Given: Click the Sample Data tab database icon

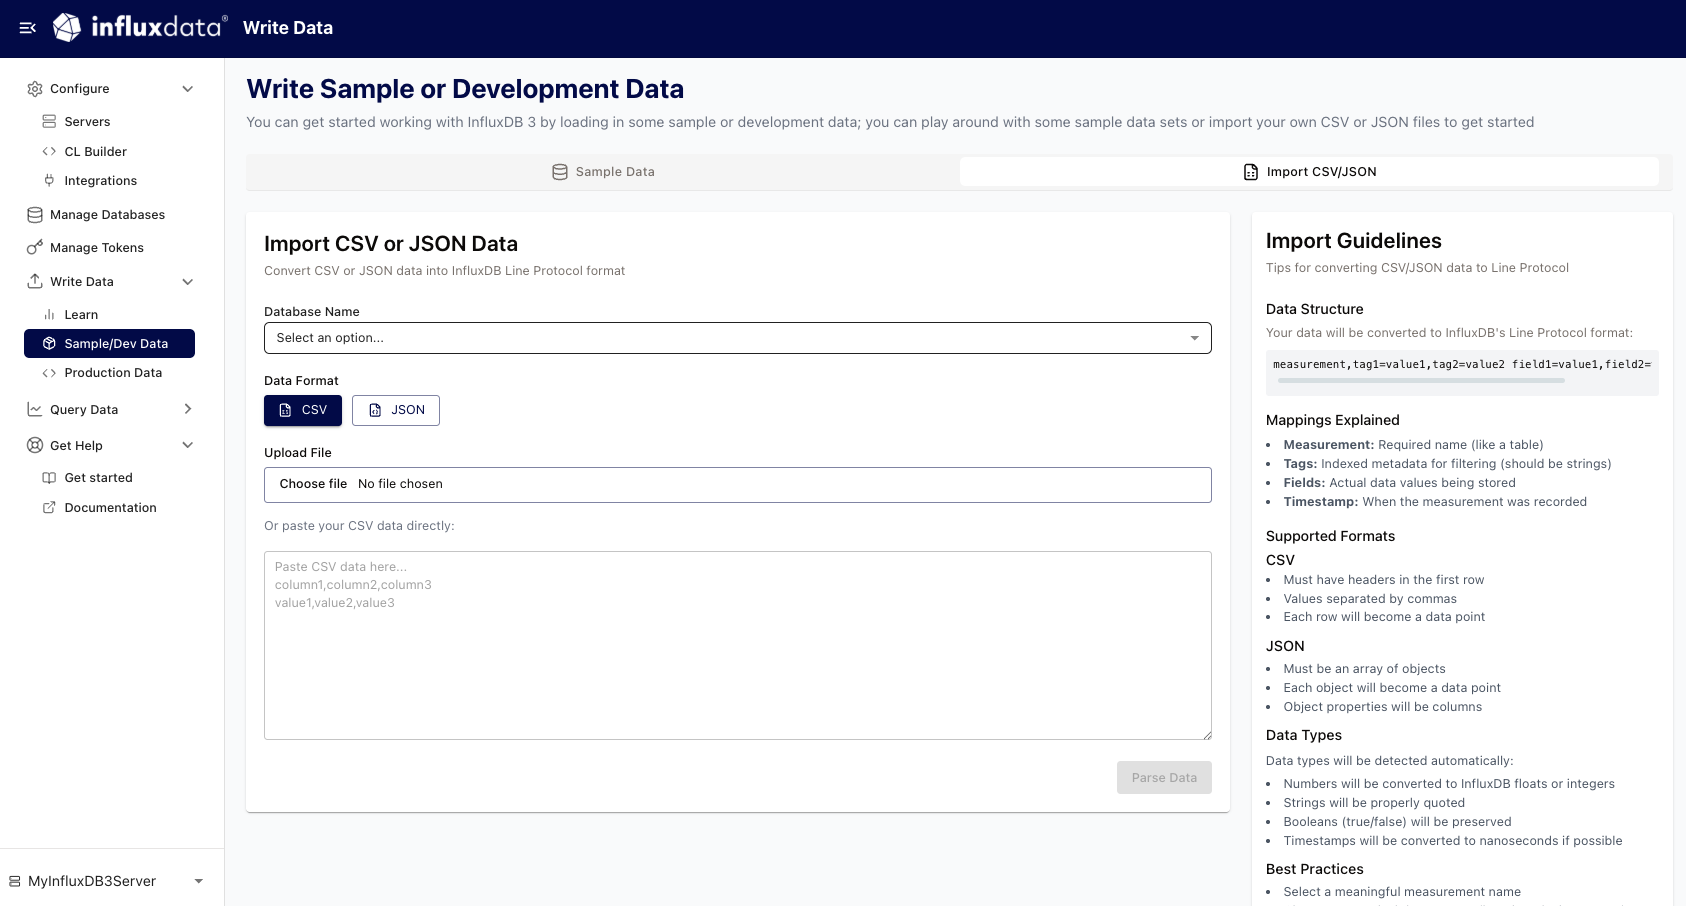Looking at the screenshot, I should 560,172.
